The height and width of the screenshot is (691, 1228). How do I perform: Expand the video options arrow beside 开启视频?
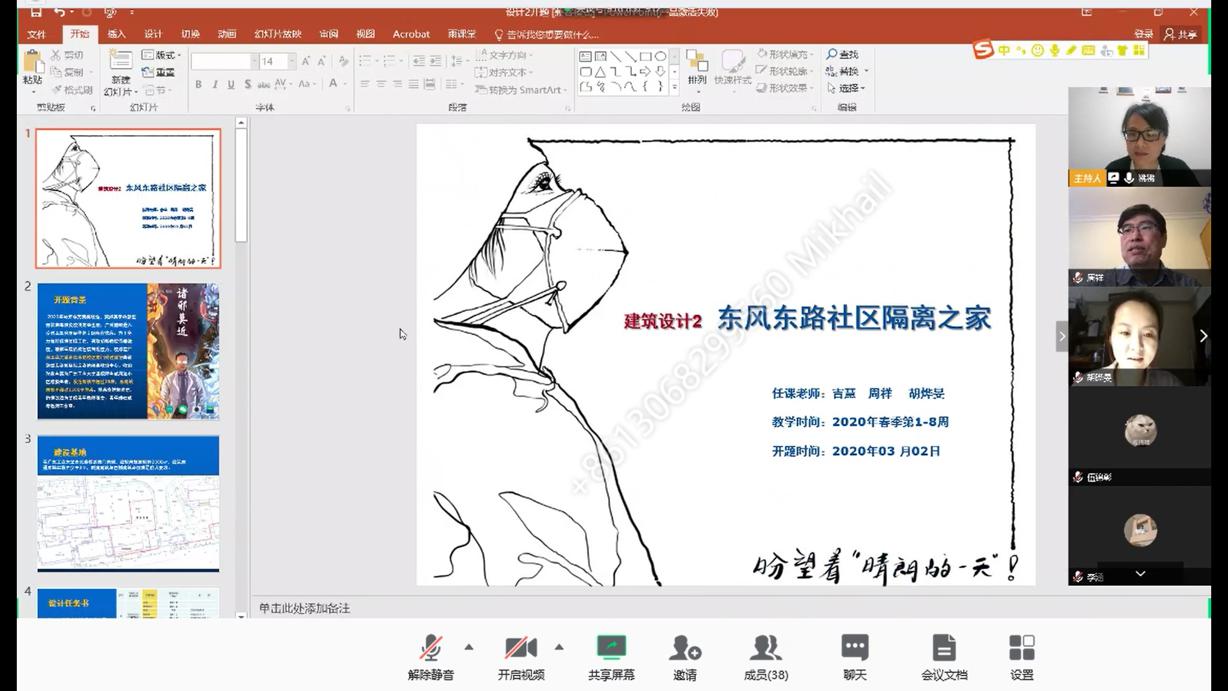(559, 647)
